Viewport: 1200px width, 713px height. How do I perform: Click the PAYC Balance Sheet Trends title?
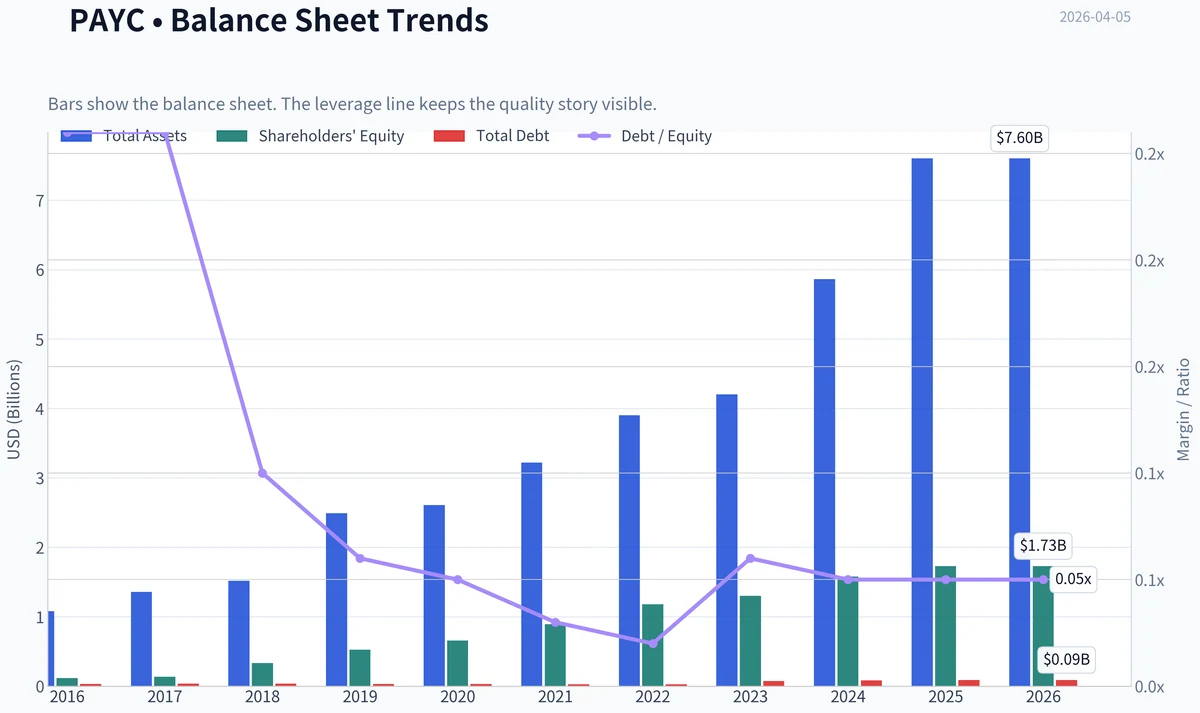coord(279,19)
